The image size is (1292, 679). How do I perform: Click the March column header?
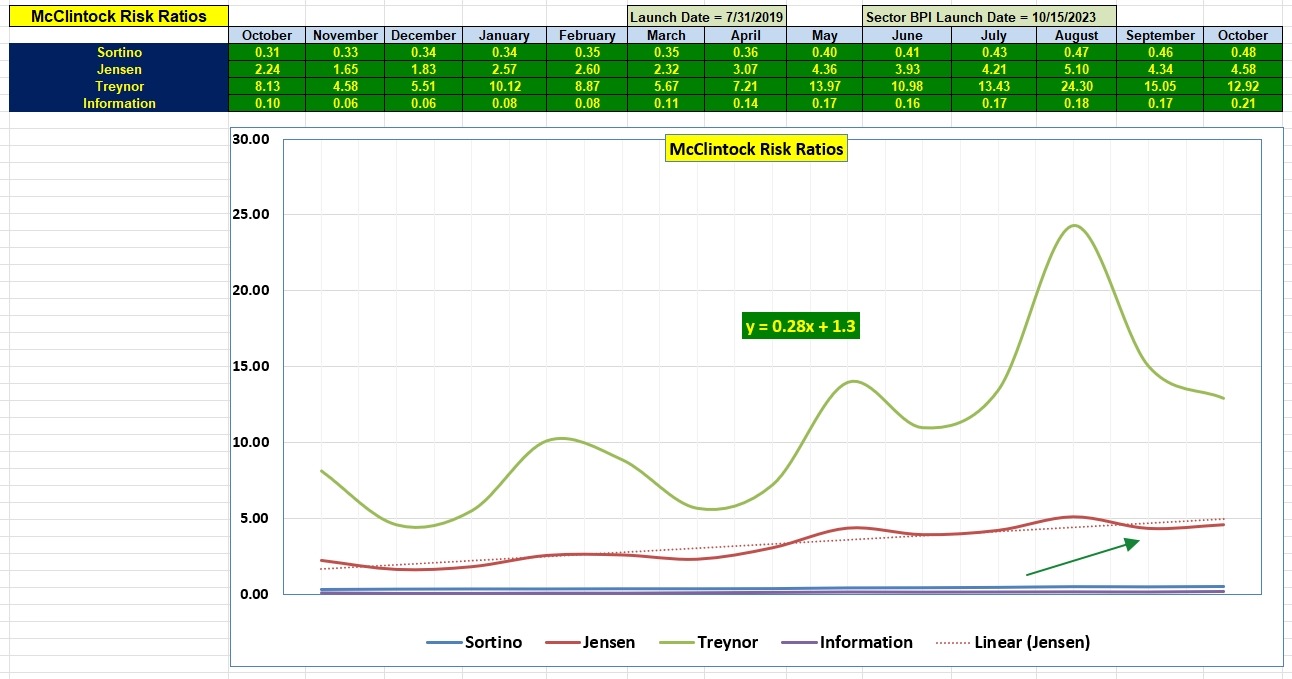click(x=666, y=35)
